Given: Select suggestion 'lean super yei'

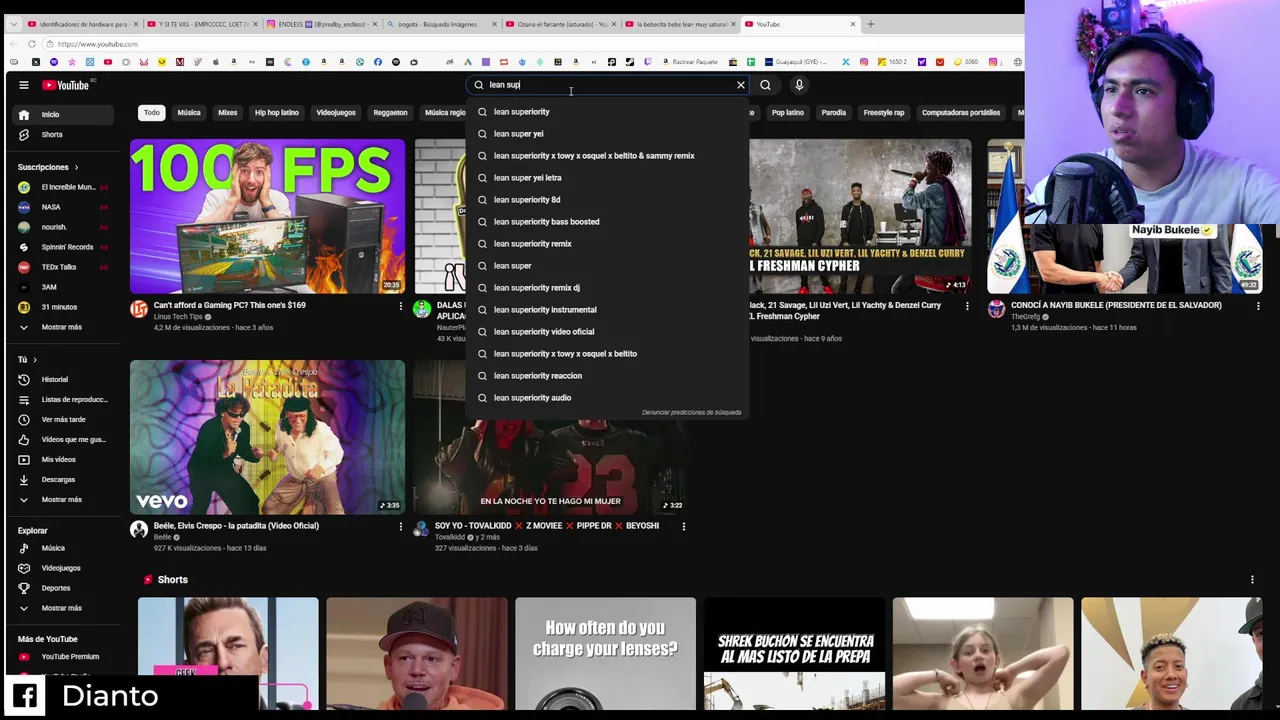Looking at the screenshot, I should [x=607, y=134].
